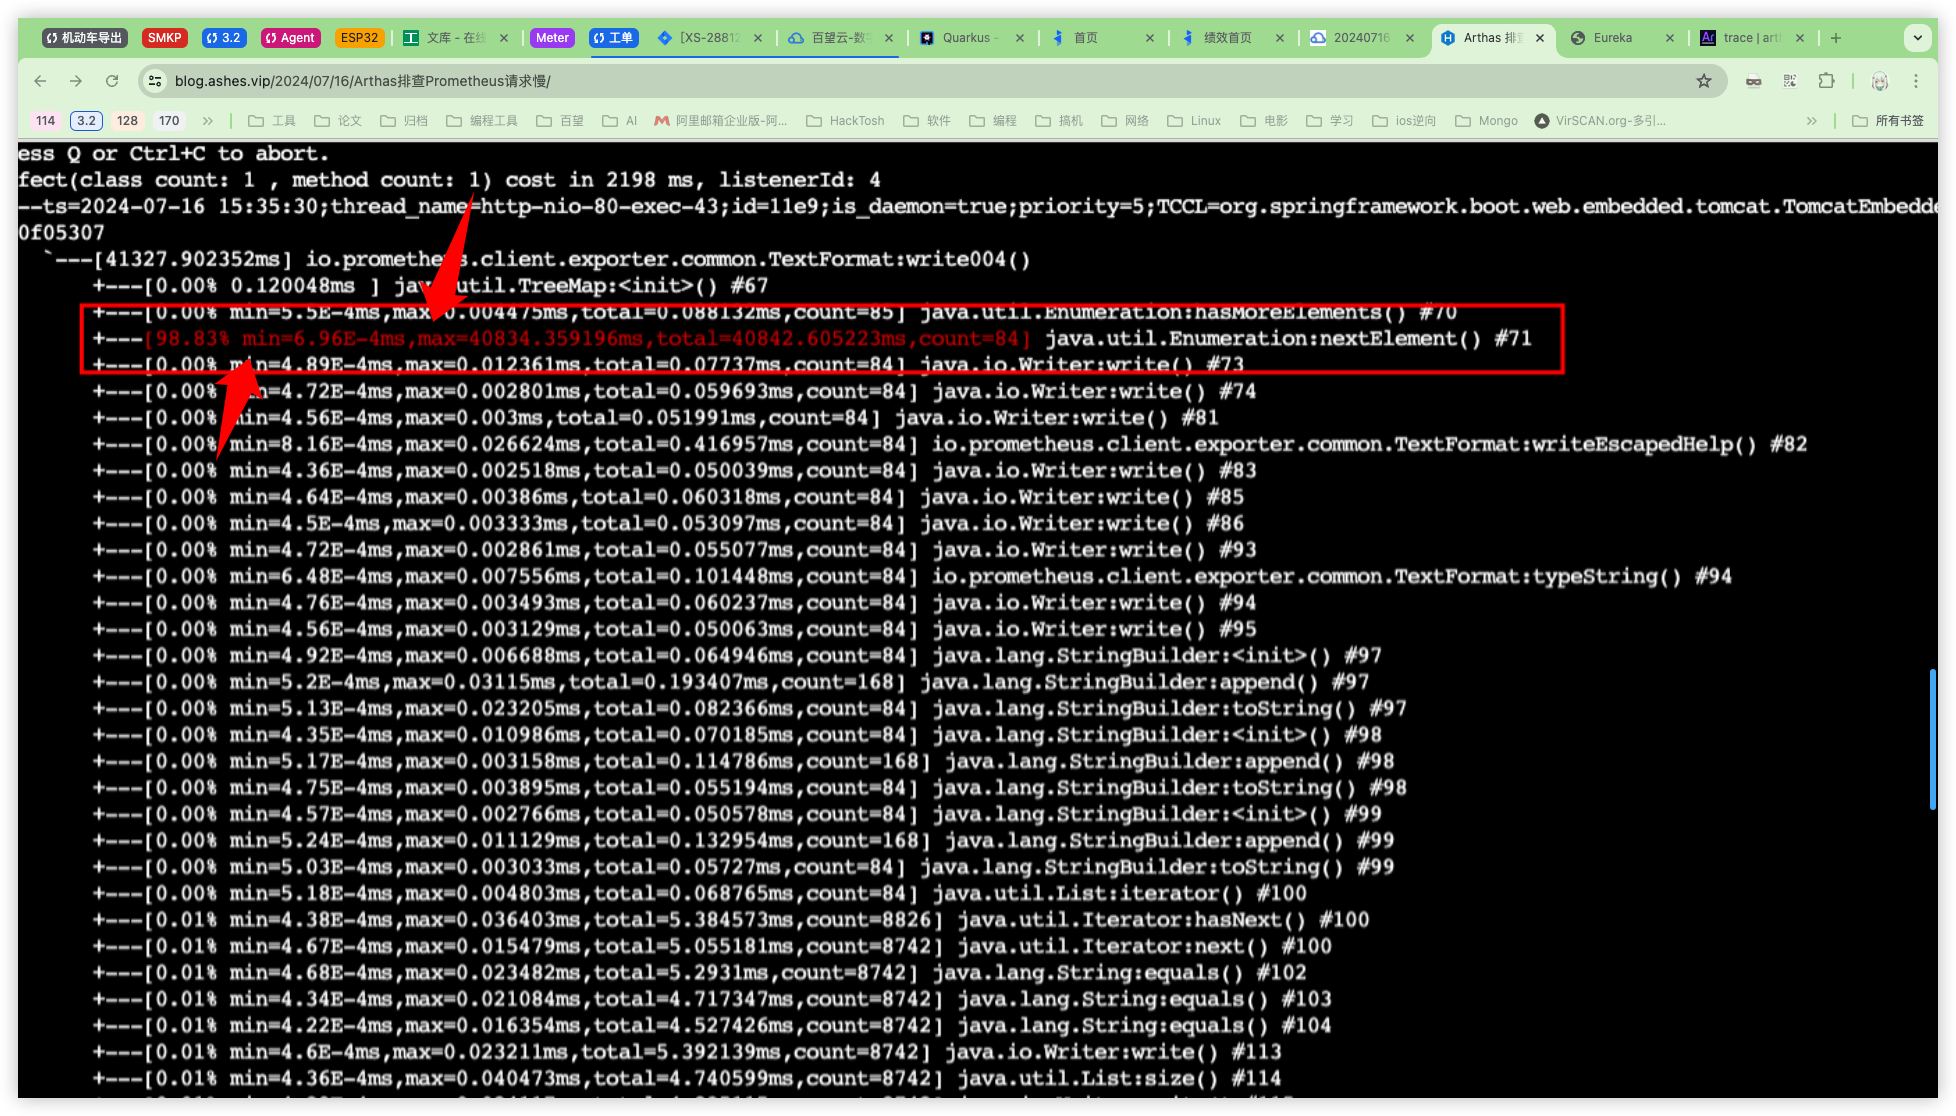Switch to the Eureka tab
1956x1116 pixels.
(x=1612, y=38)
